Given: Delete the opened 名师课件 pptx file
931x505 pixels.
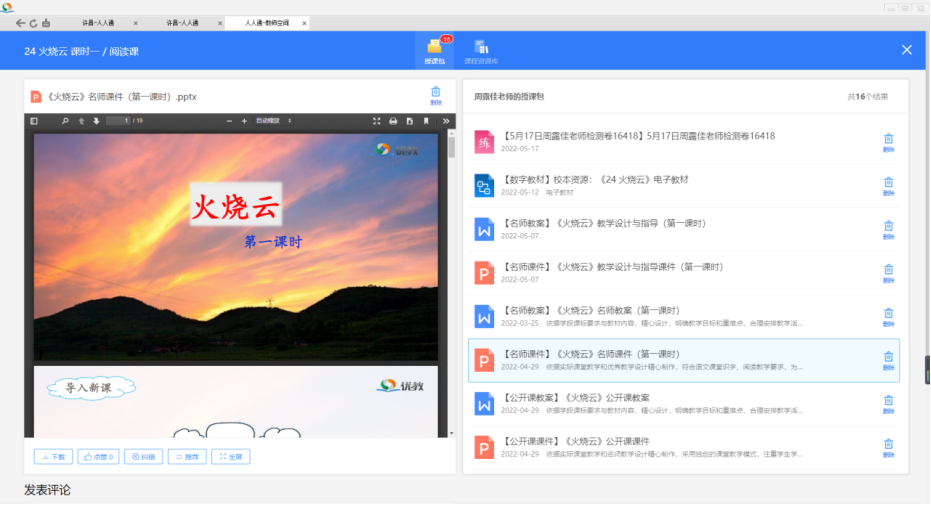Looking at the screenshot, I should point(435,95).
